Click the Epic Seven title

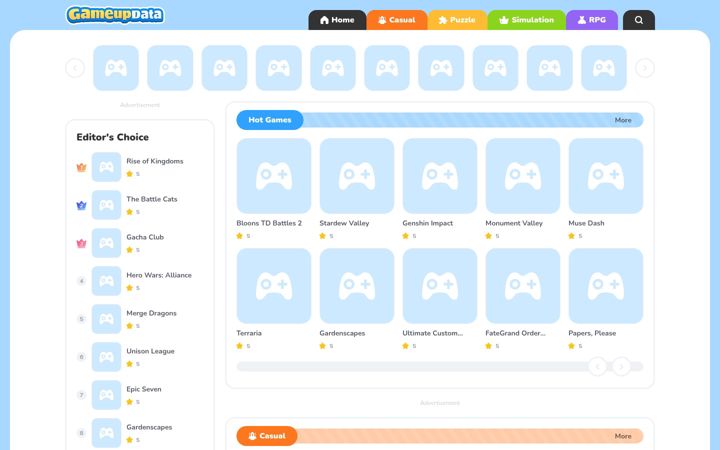coord(144,389)
